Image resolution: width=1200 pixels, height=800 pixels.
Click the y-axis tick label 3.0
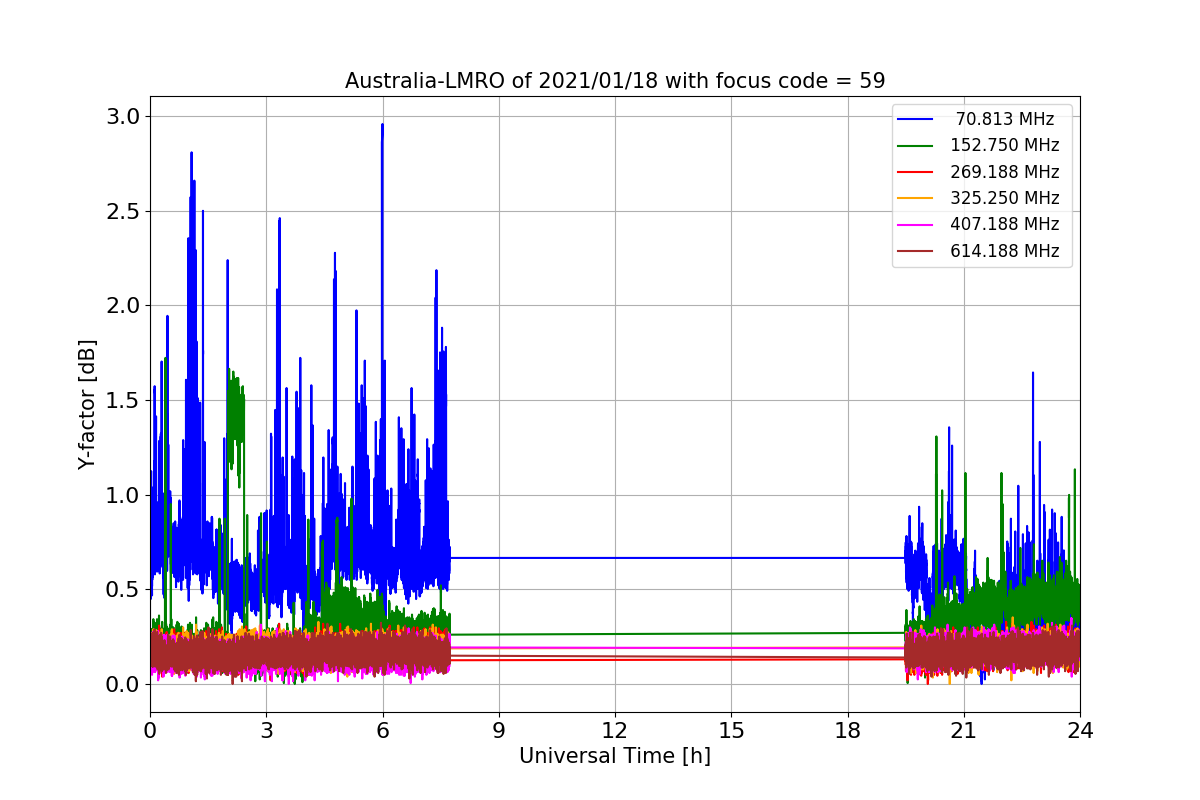[124, 116]
